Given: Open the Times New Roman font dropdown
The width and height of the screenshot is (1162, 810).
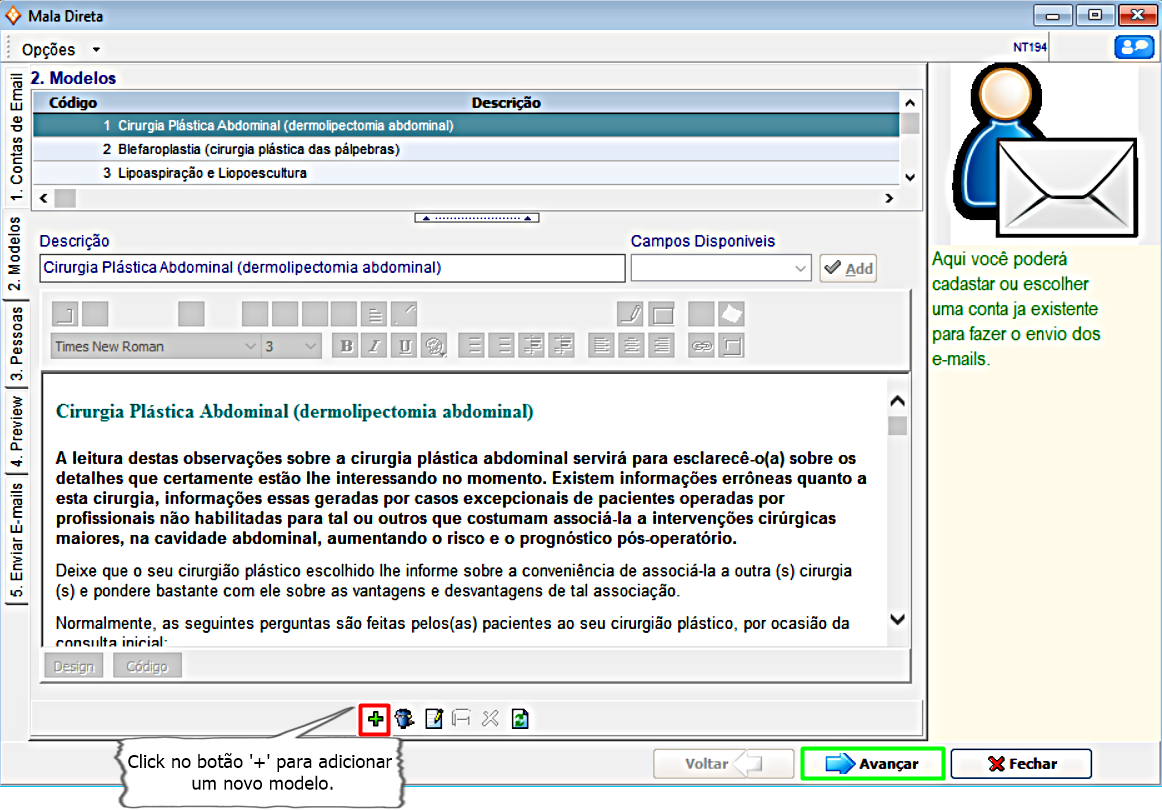Looking at the screenshot, I should pyautogui.click(x=250, y=346).
